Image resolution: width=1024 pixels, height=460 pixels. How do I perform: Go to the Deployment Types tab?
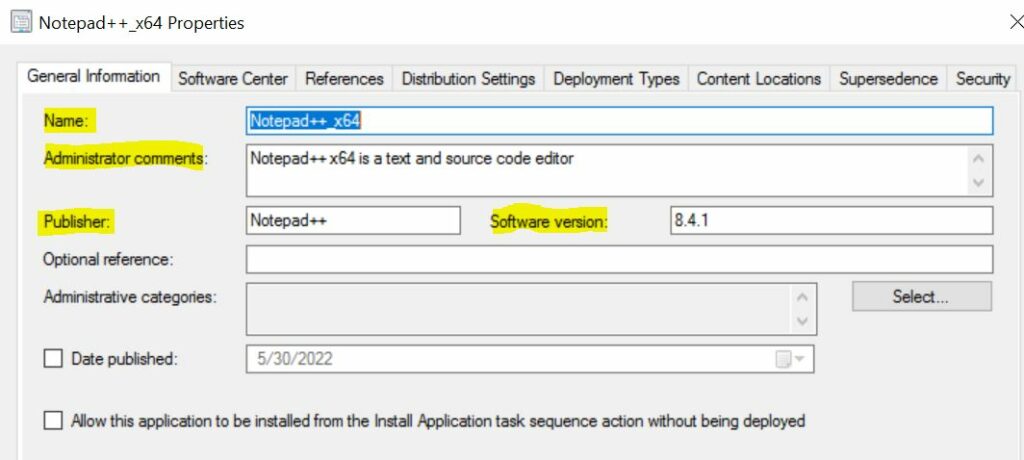point(616,79)
